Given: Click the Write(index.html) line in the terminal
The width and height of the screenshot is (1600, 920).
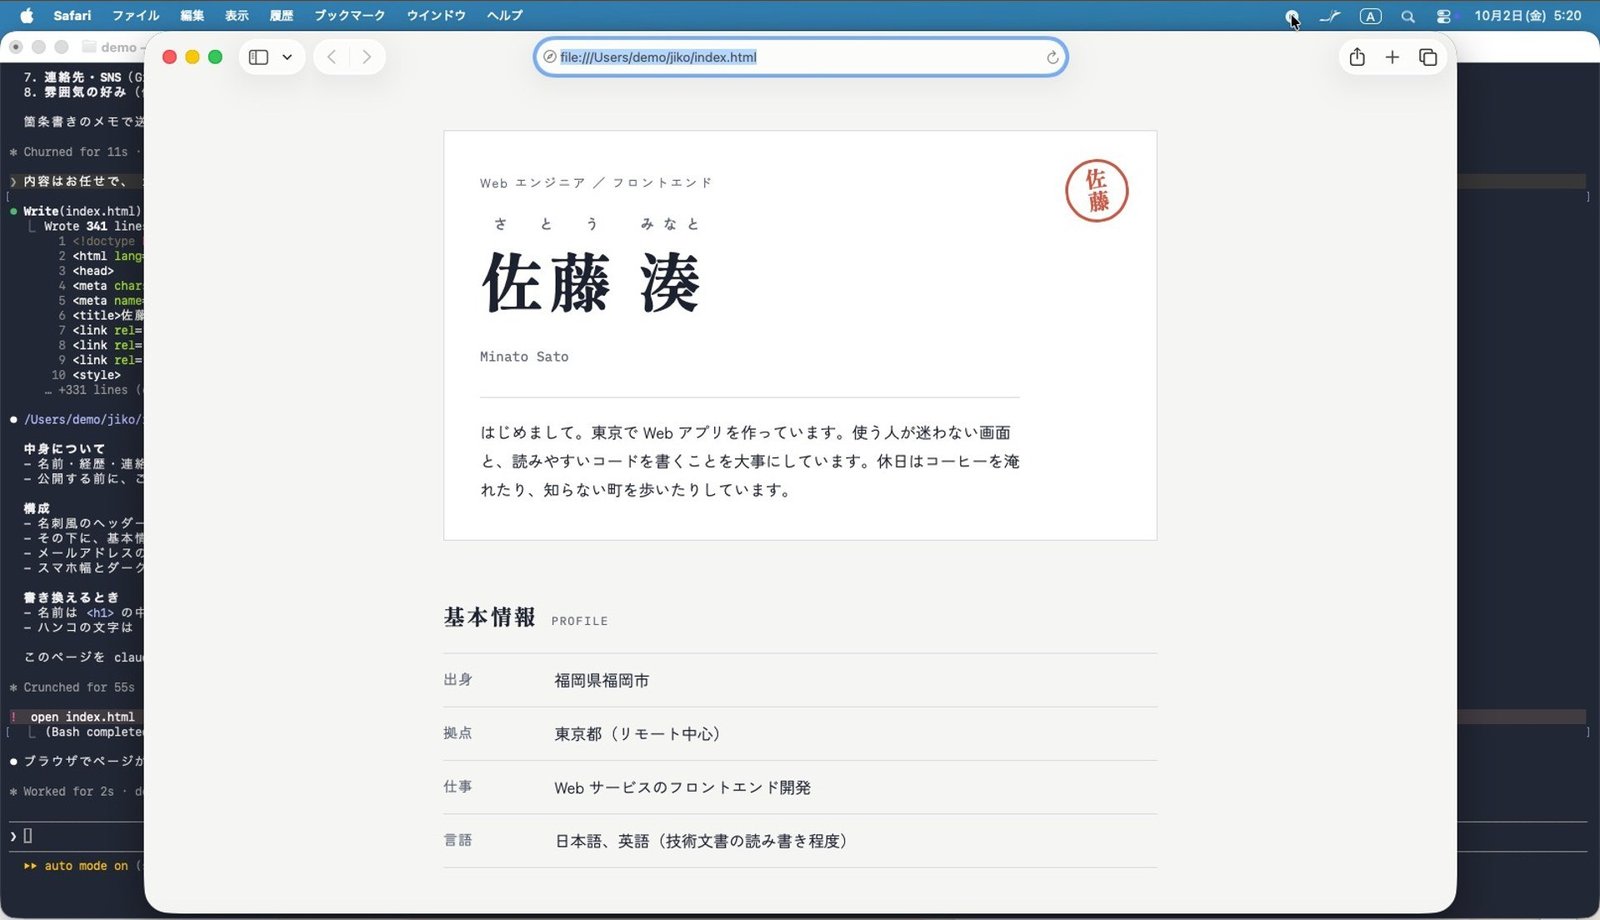Looking at the screenshot, I should pos(82,211).
